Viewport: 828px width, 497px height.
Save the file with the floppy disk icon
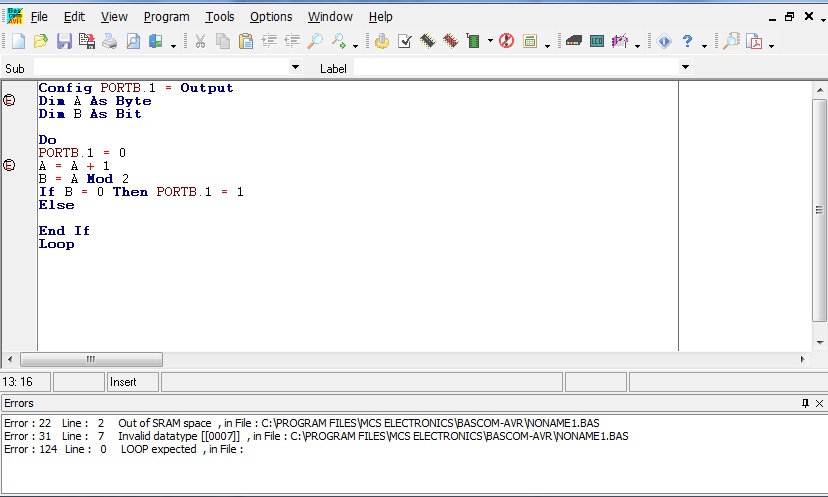click(64, 41)
